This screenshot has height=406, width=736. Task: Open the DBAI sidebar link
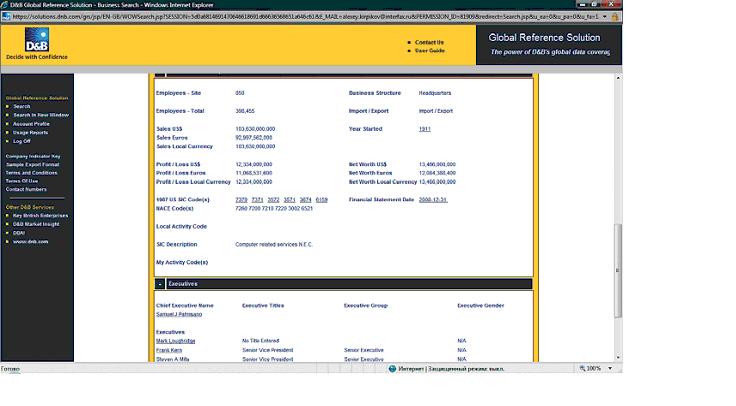[x=19, y=233]
